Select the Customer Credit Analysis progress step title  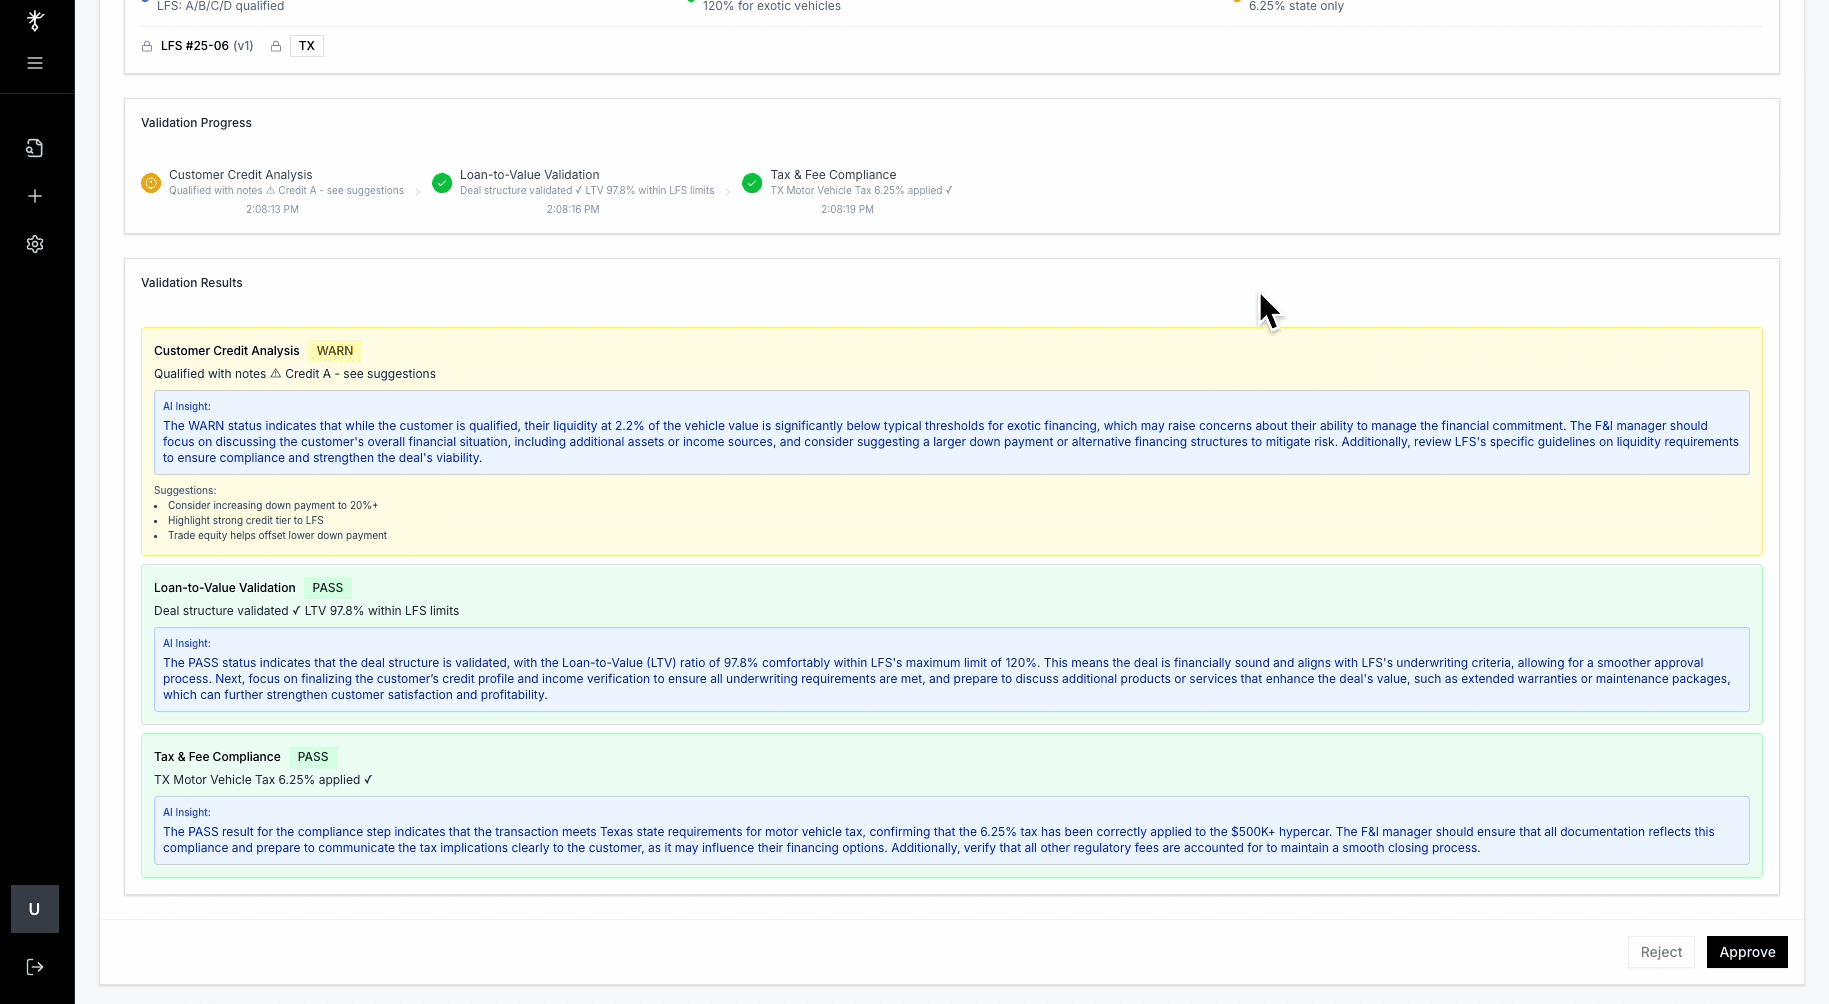pyautogui.click(x=241, y=175)
